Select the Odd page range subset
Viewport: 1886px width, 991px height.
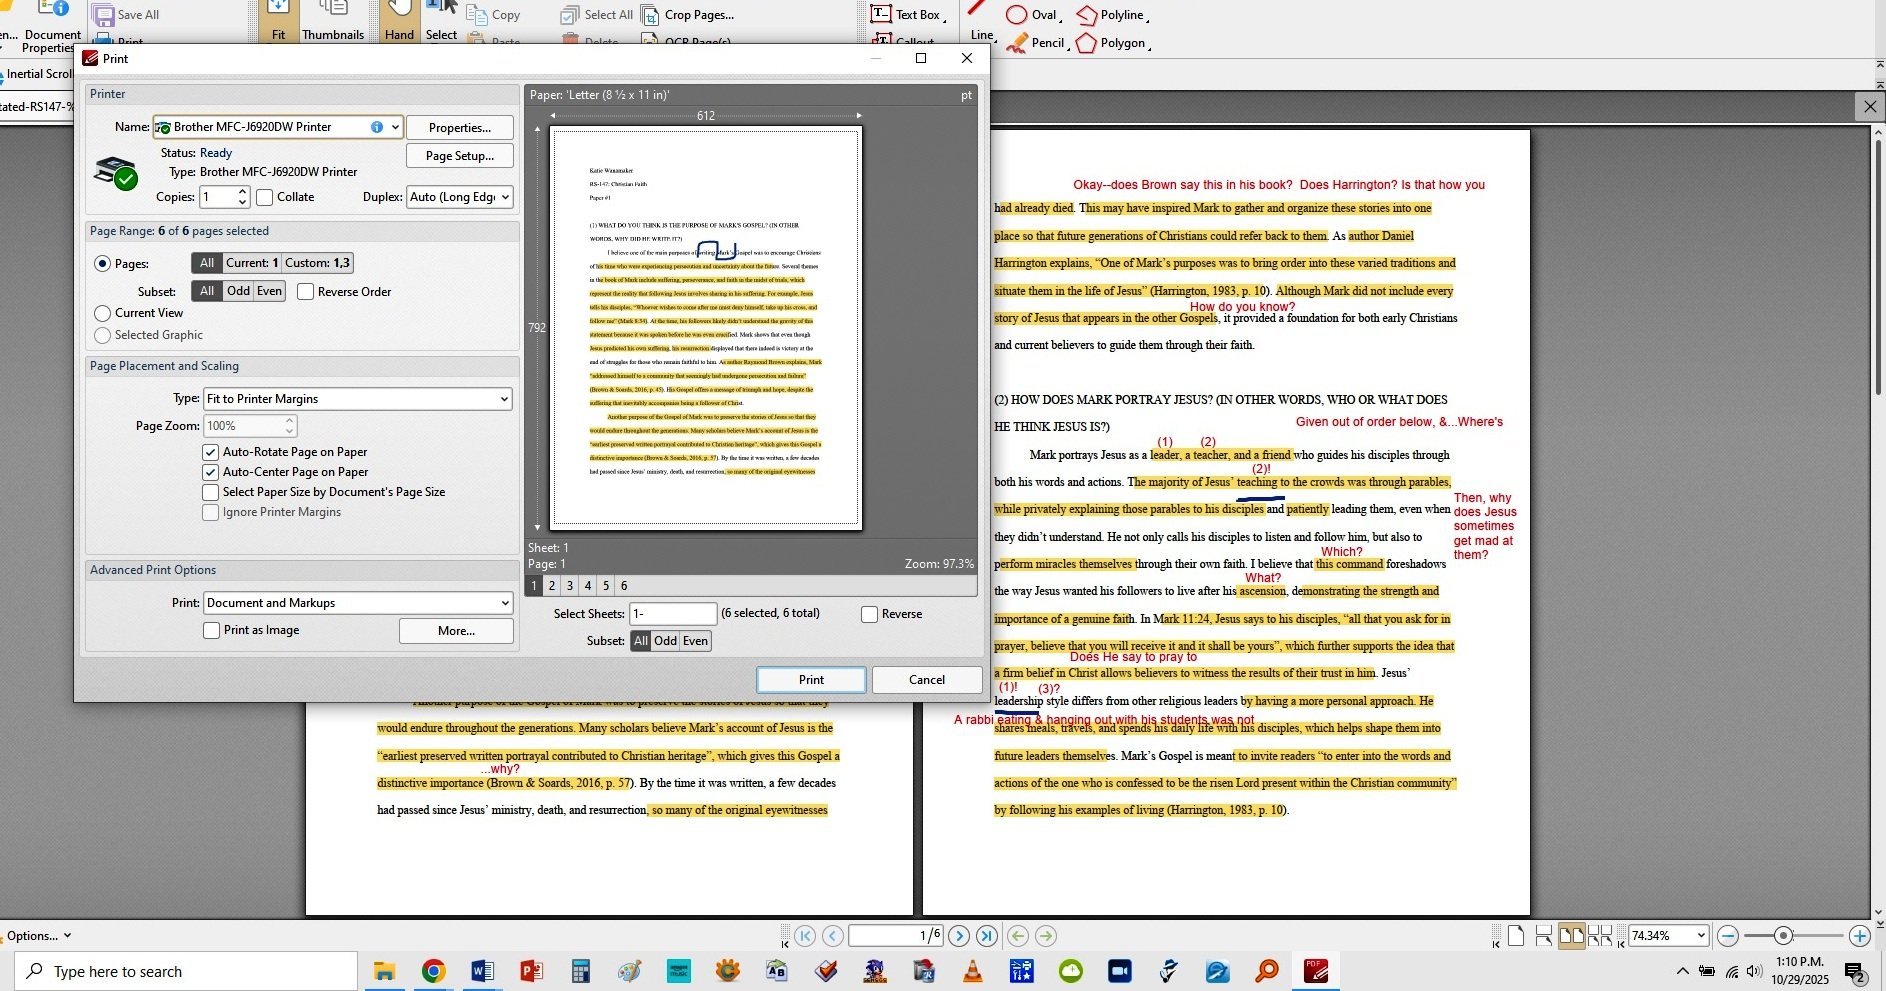pyautogui.click(x=238, y=291)
